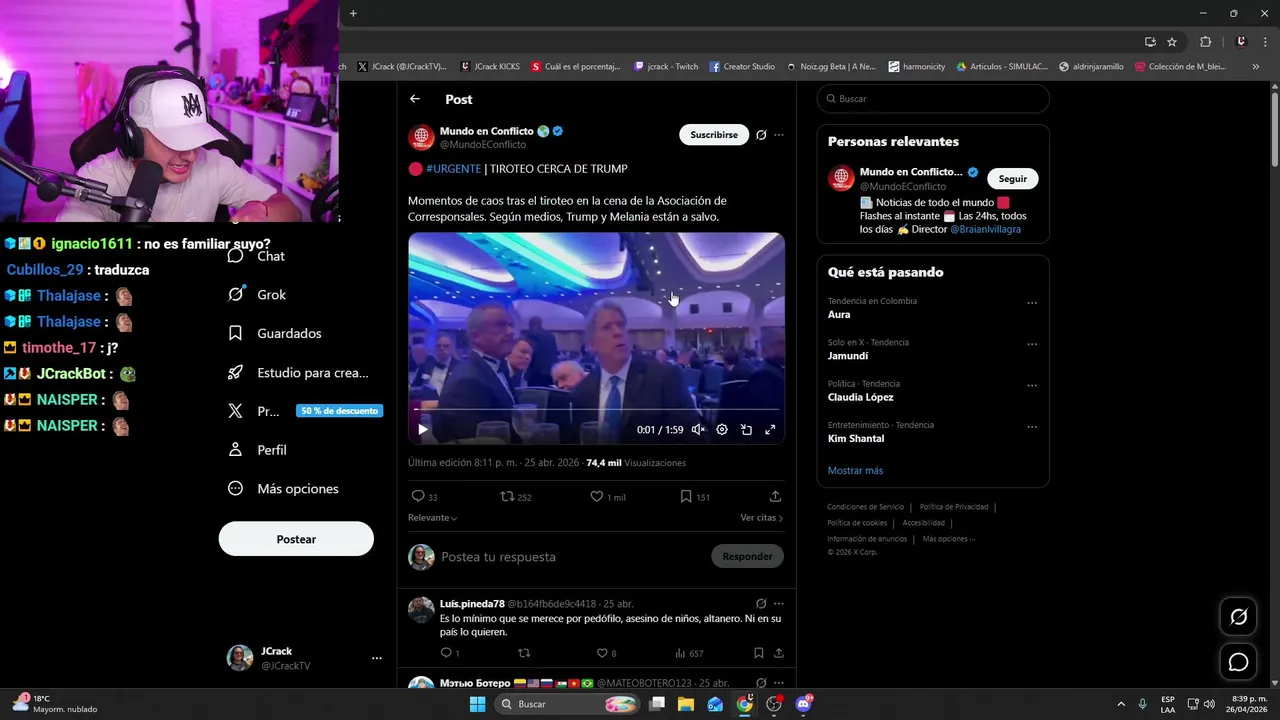Open floating messages chat button

[x=1238, y=662]
